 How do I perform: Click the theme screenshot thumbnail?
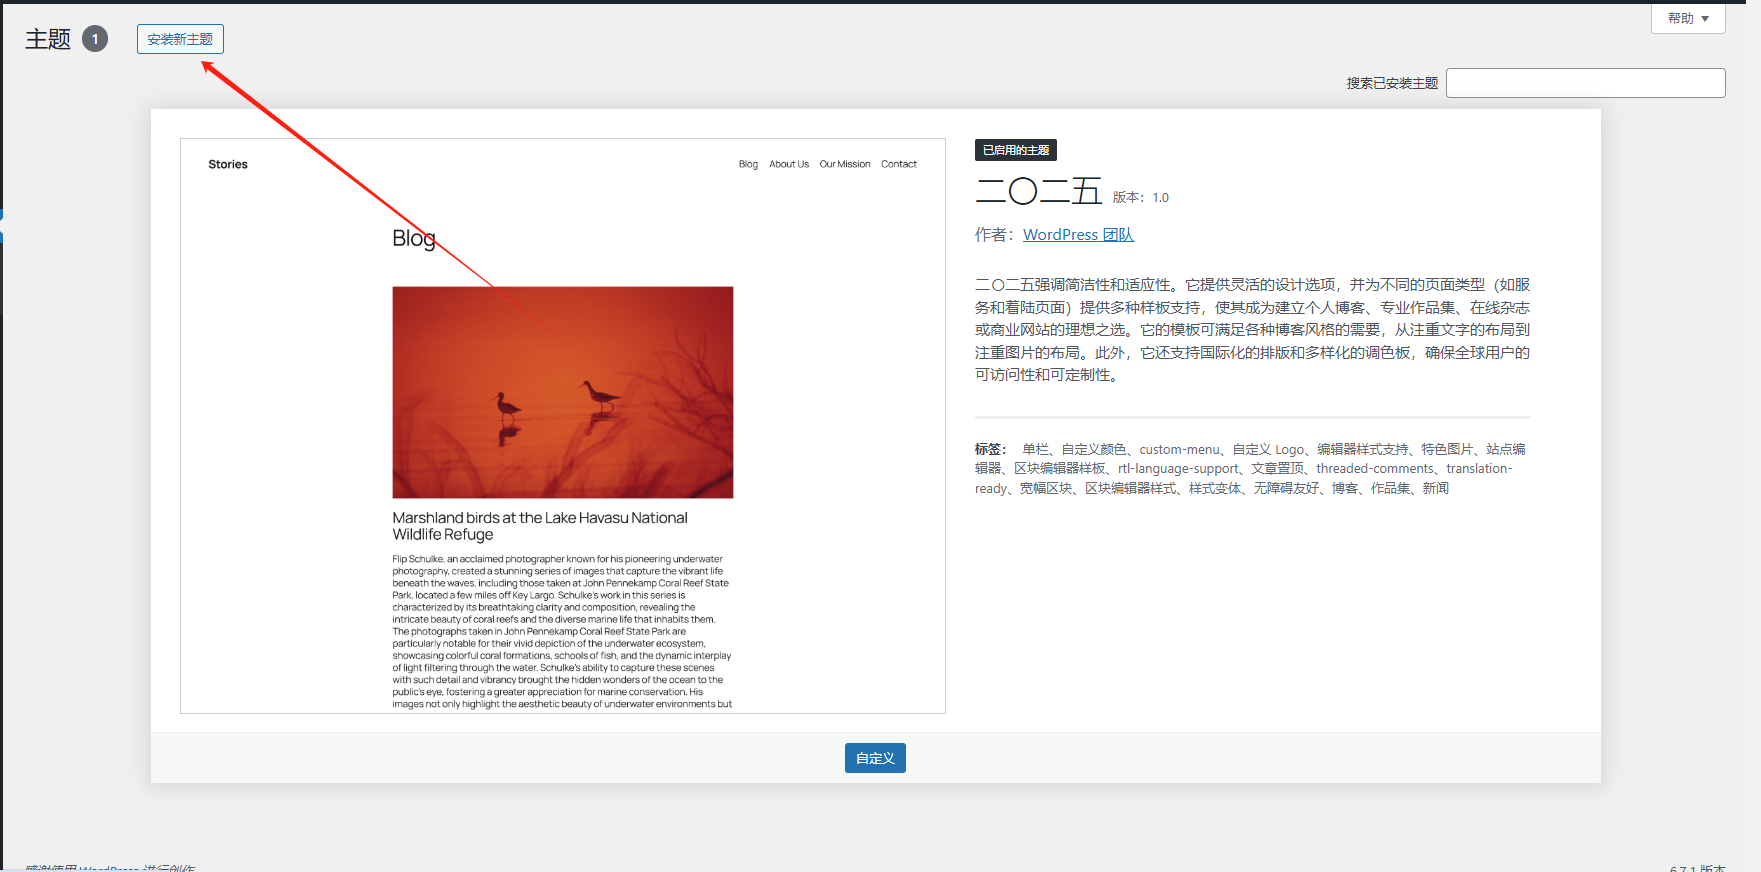click(x=563, y=426)
